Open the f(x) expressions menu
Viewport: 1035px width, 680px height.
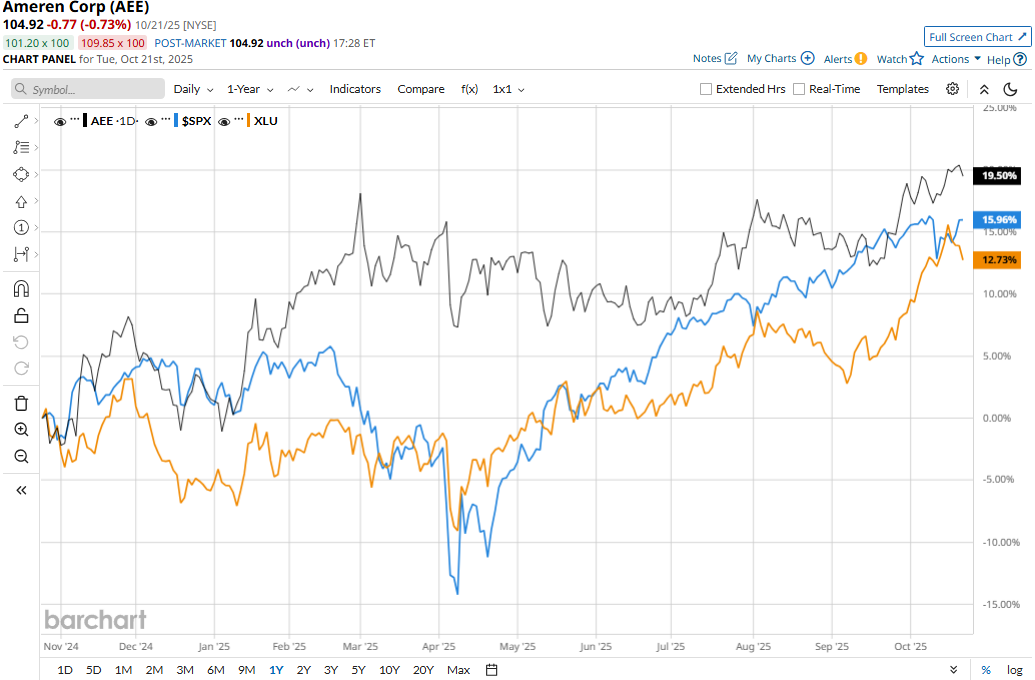tap(469, 89)
